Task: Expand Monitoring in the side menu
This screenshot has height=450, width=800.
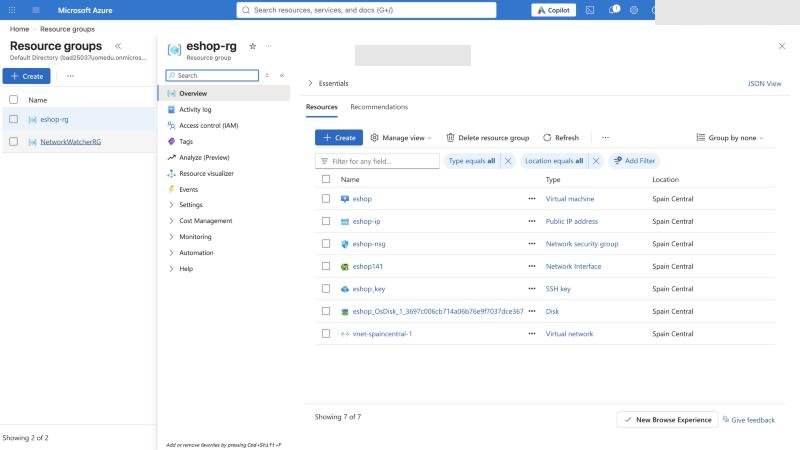Action: (171, 237)
